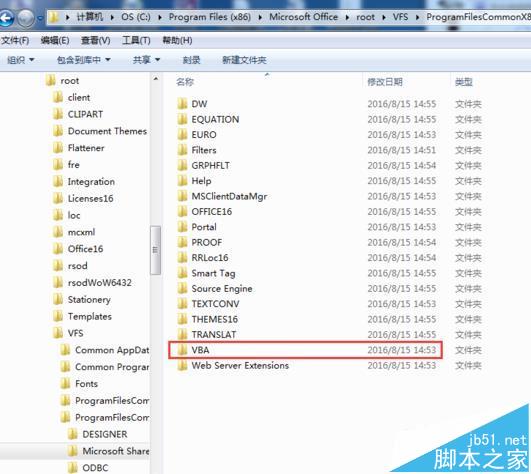531x474 pixels.
Task: Click the navigation pane scrollbar thumb
Action: tap(155, 250)
